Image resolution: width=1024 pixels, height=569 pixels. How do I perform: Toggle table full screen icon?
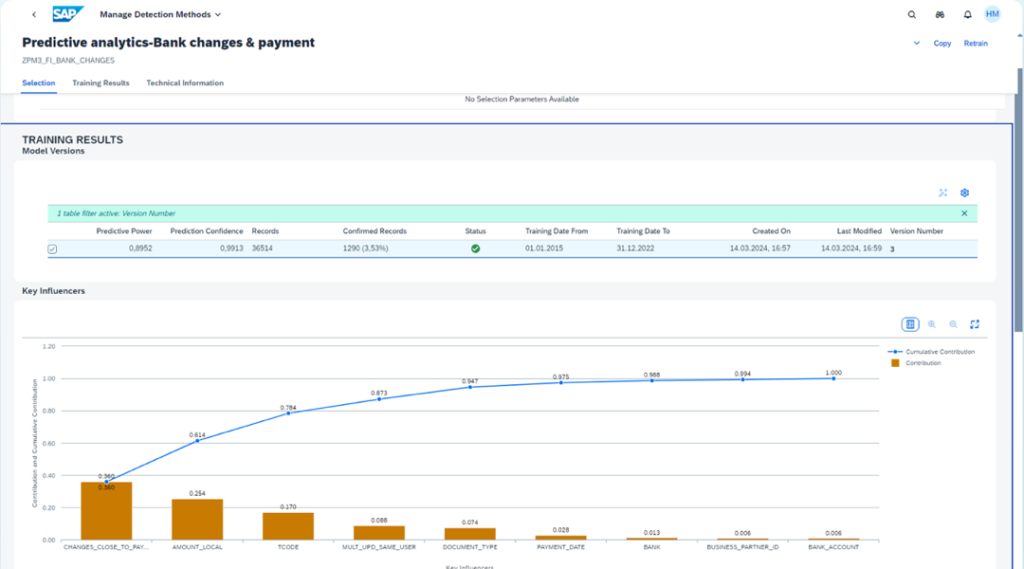pyautogui.click(x=943, y=193)
